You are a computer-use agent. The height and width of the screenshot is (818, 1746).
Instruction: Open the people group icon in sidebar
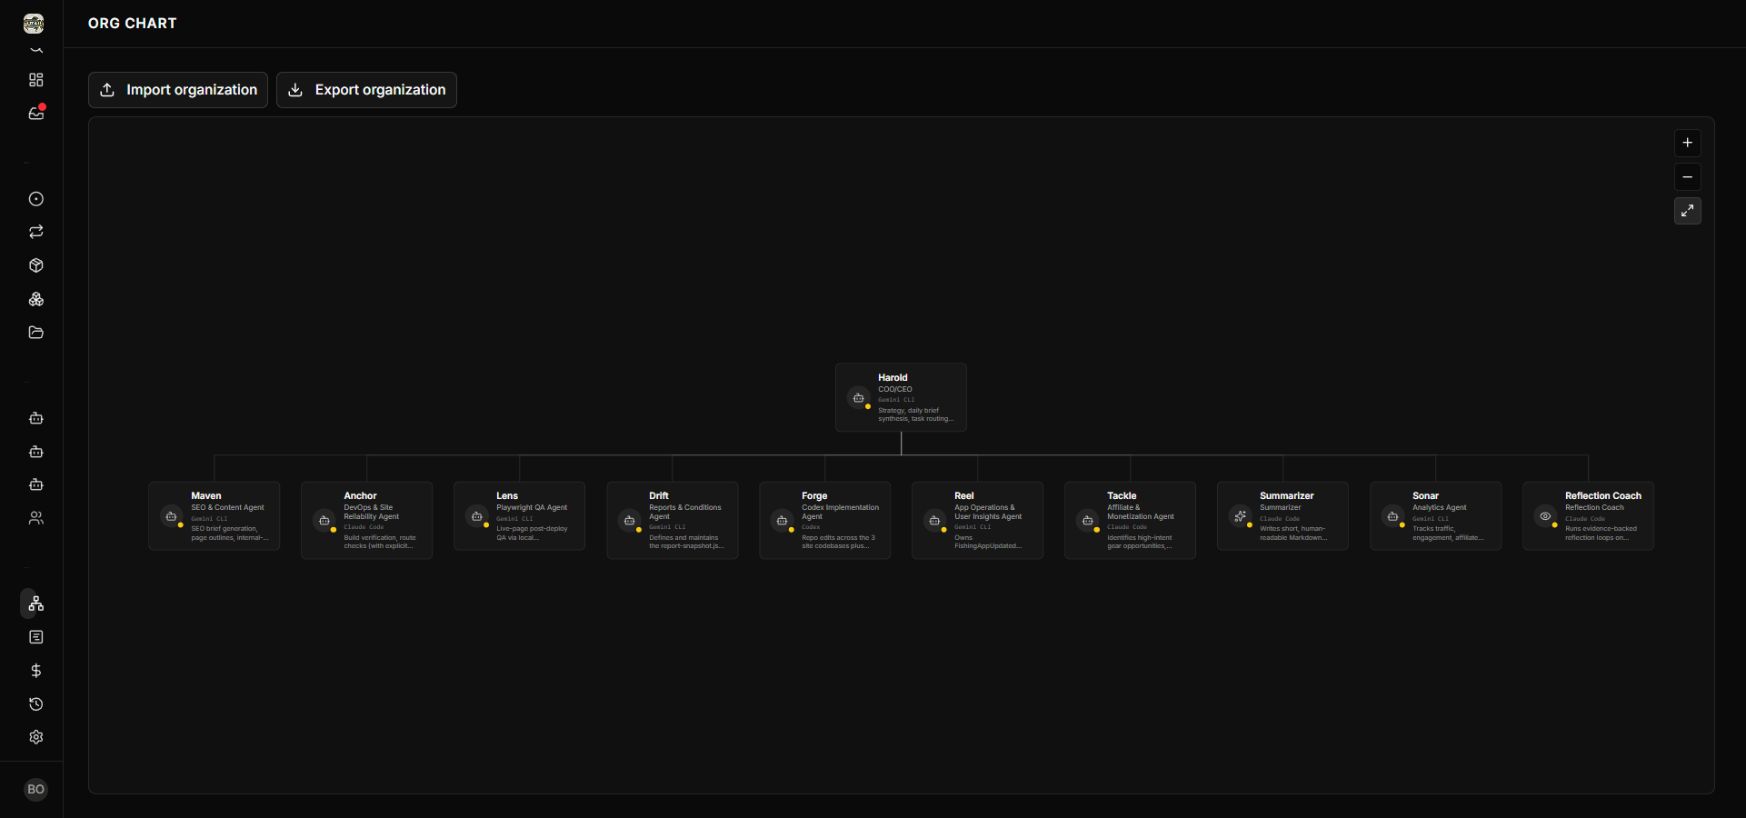tap(36, 518)
